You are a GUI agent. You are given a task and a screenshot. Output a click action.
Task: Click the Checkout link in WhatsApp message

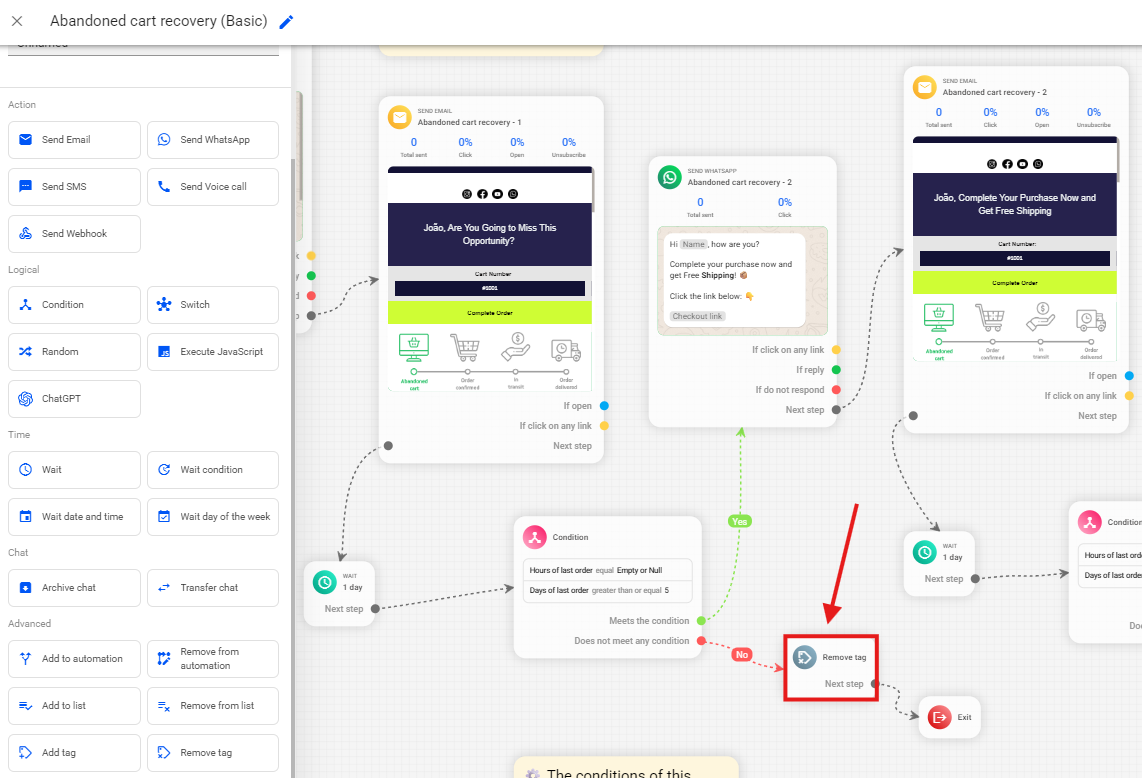[x=697, y=316]
